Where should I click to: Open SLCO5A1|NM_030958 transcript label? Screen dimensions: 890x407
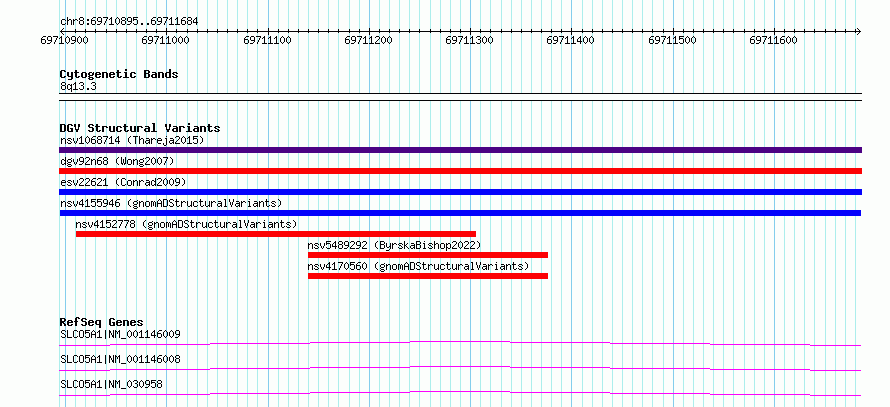point(111,384)
